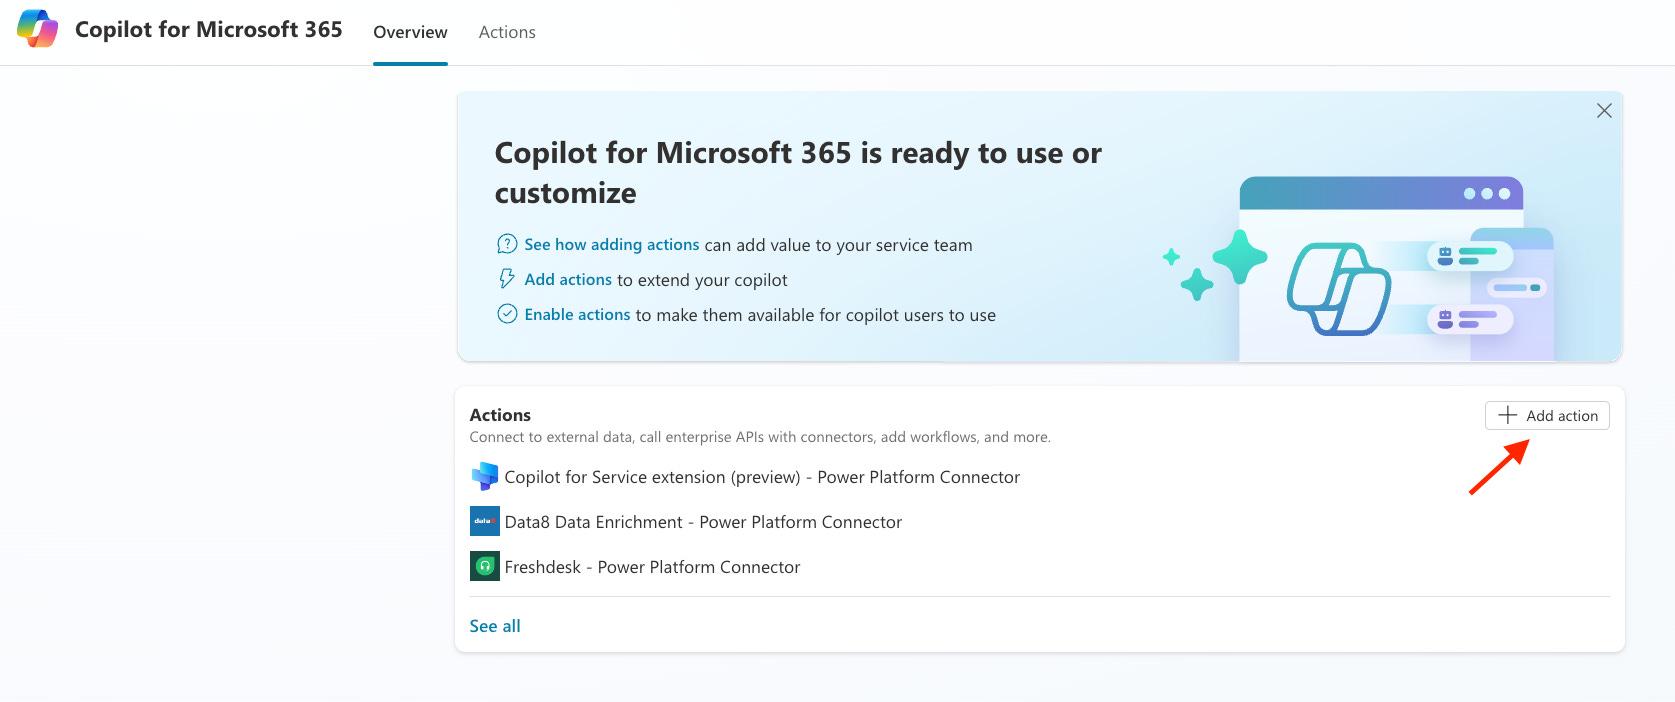
Task: Click the 'Add actions' link in banner
Action: (x=568, y=280)
